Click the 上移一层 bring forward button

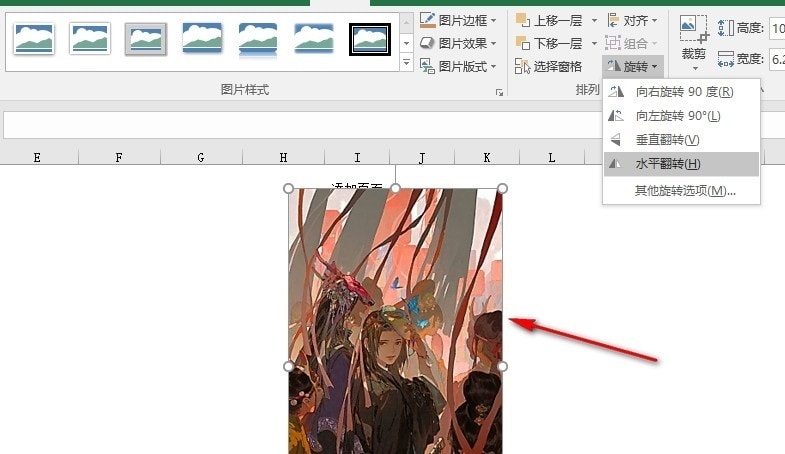pos(551,21)
